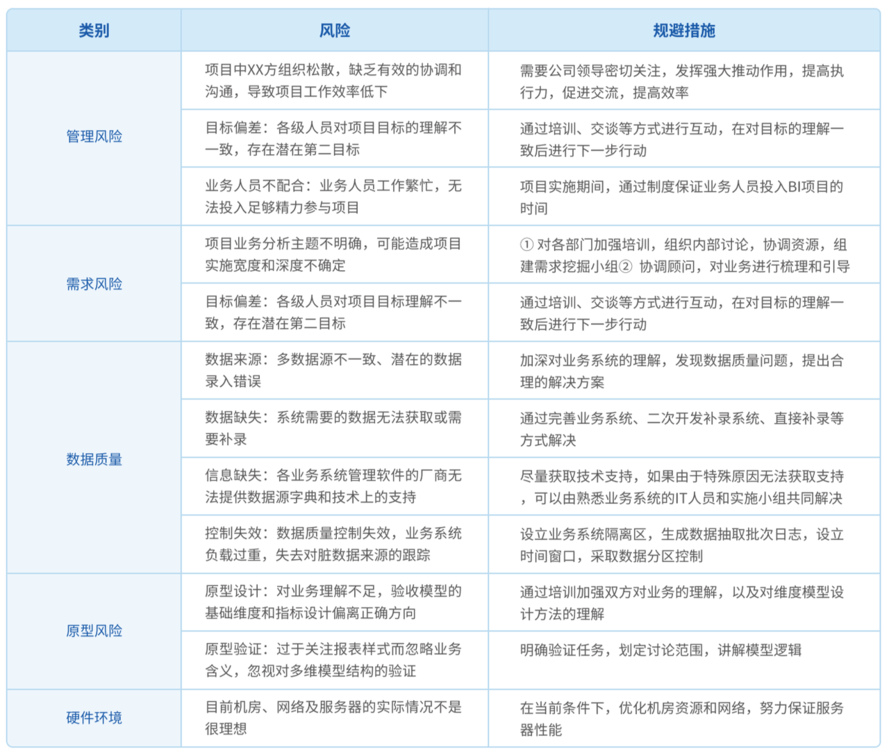Click the 业务人员不配合 risk cell
Image resolution: width=889 pixels, height=755 pixels.
(335, 196)
